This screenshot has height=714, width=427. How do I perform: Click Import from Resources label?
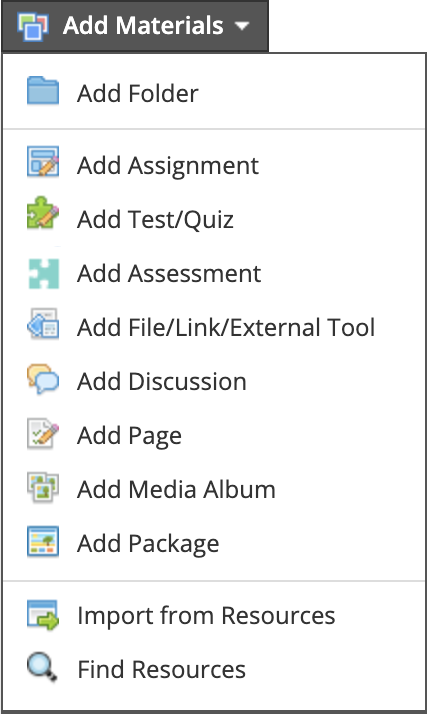[206, 616]
